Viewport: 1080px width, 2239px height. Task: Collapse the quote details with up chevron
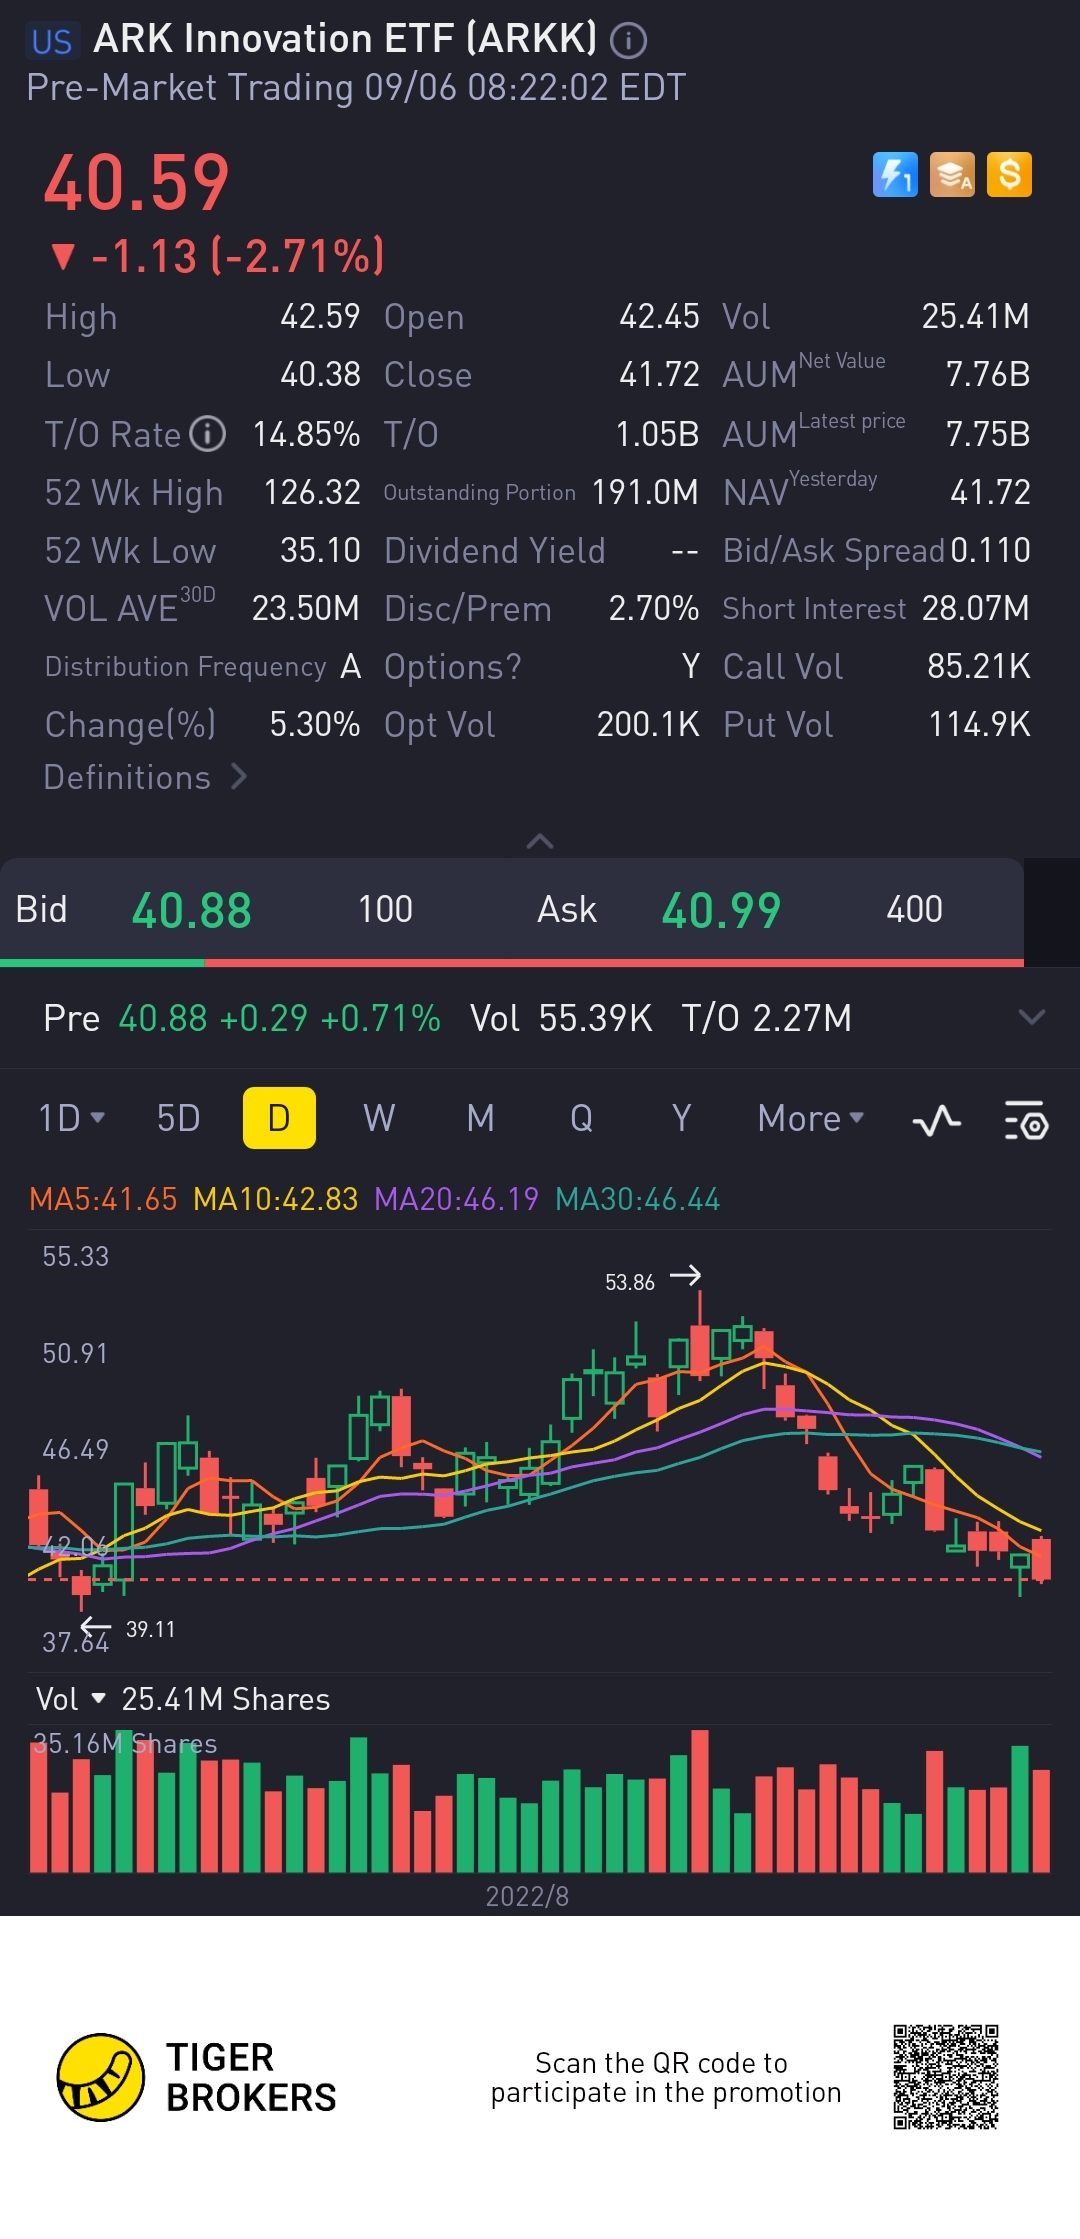pos(540,841)
